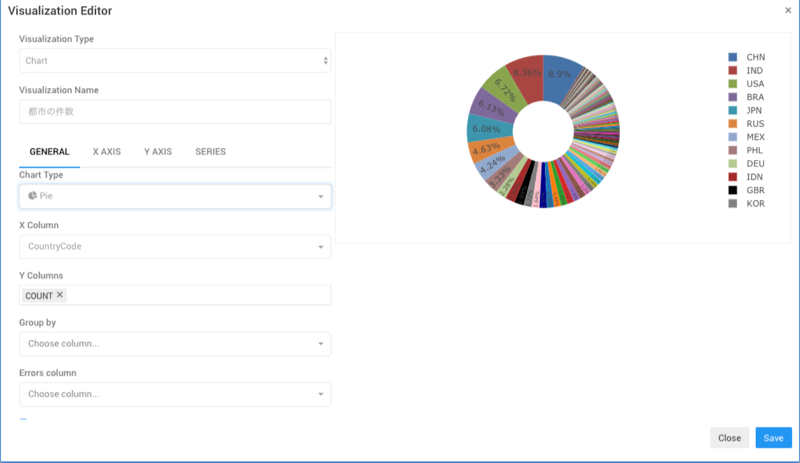
Task: Click the Close button
Action: click(729, 437)
